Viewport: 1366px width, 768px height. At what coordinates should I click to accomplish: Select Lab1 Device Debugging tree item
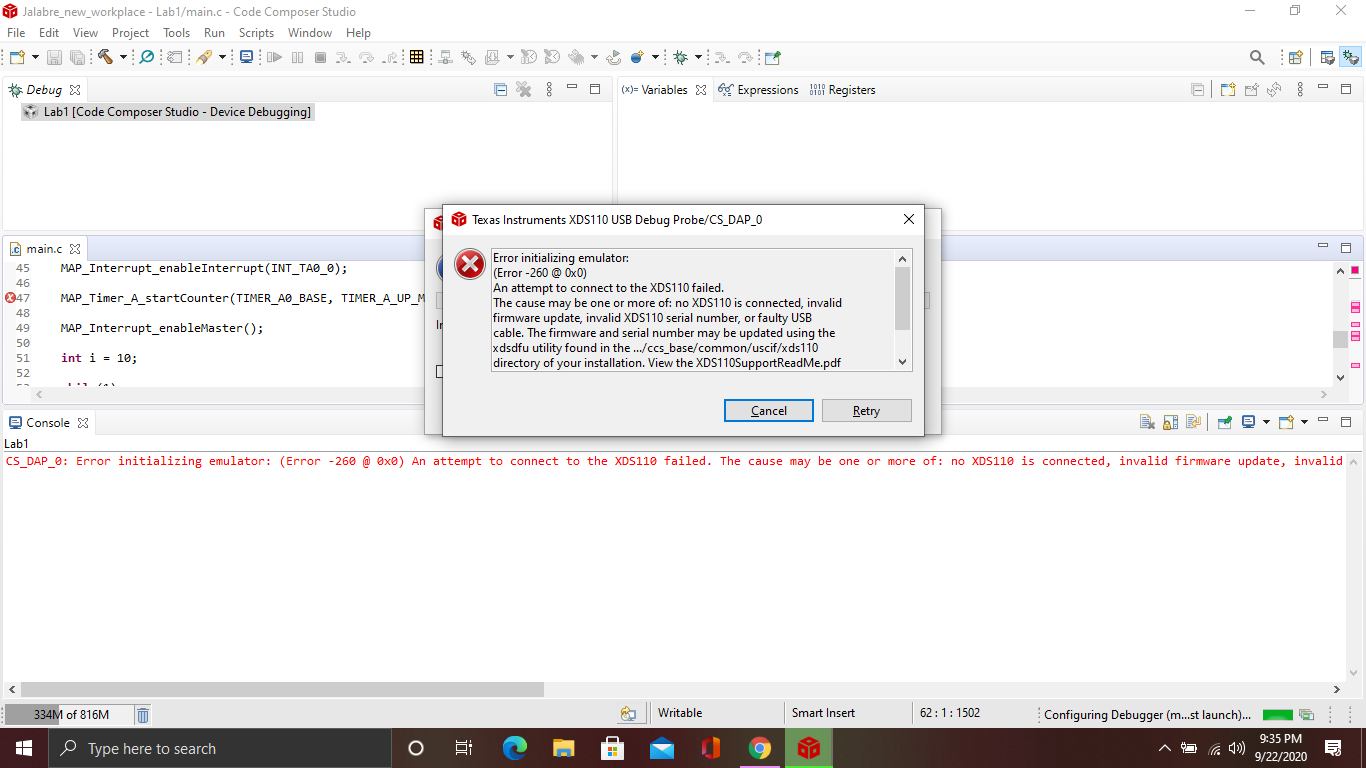[x=167, y=112]
